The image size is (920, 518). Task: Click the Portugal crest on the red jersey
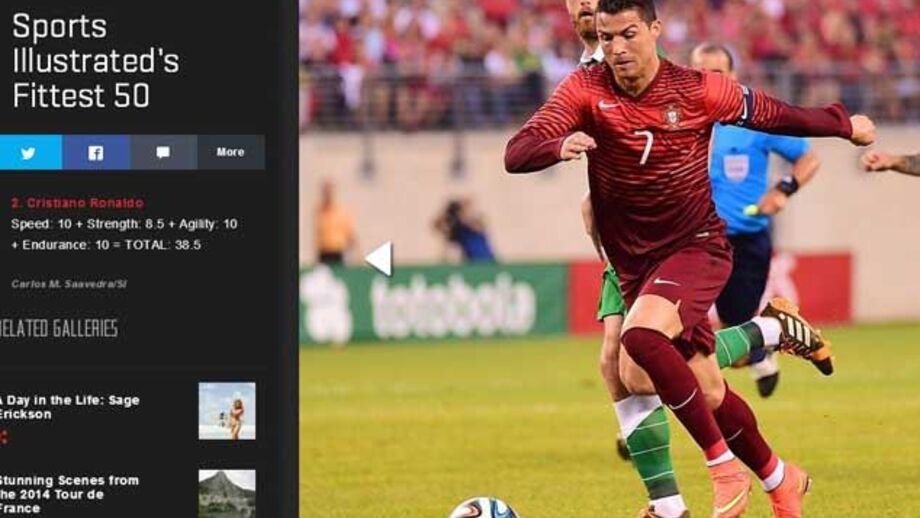click(x=672, y=116)
